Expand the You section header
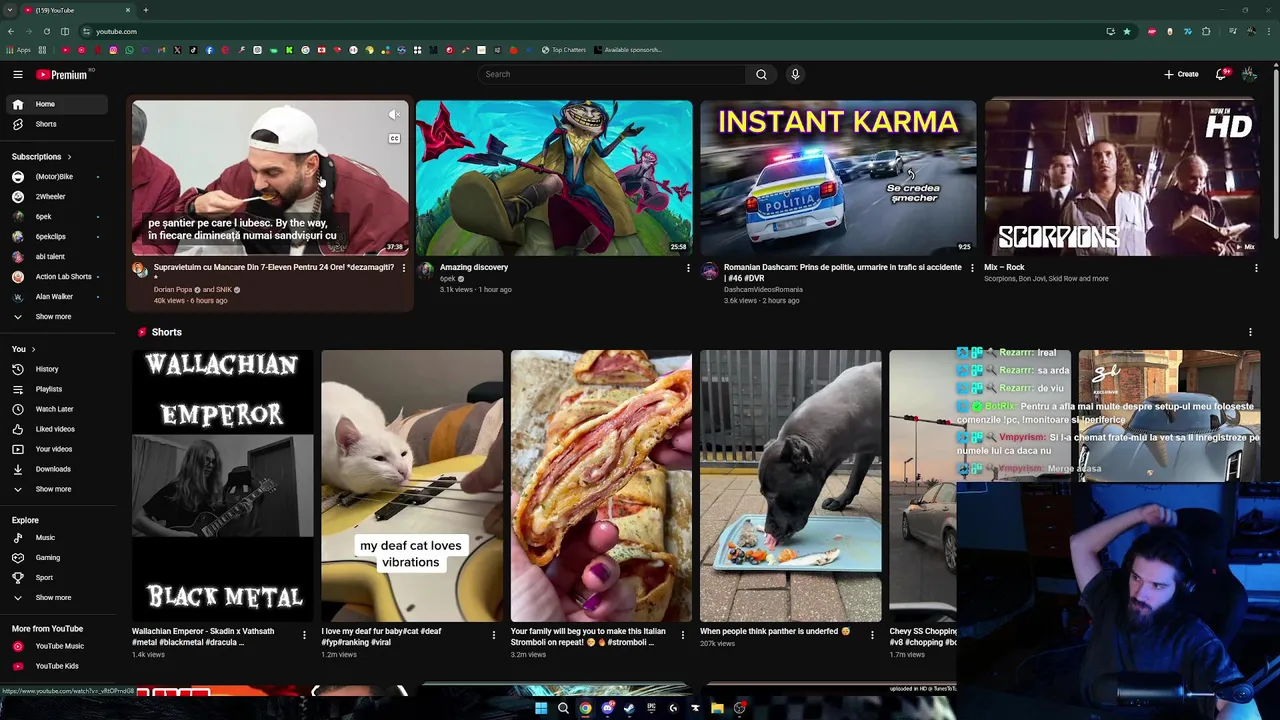 pos(23,349)
